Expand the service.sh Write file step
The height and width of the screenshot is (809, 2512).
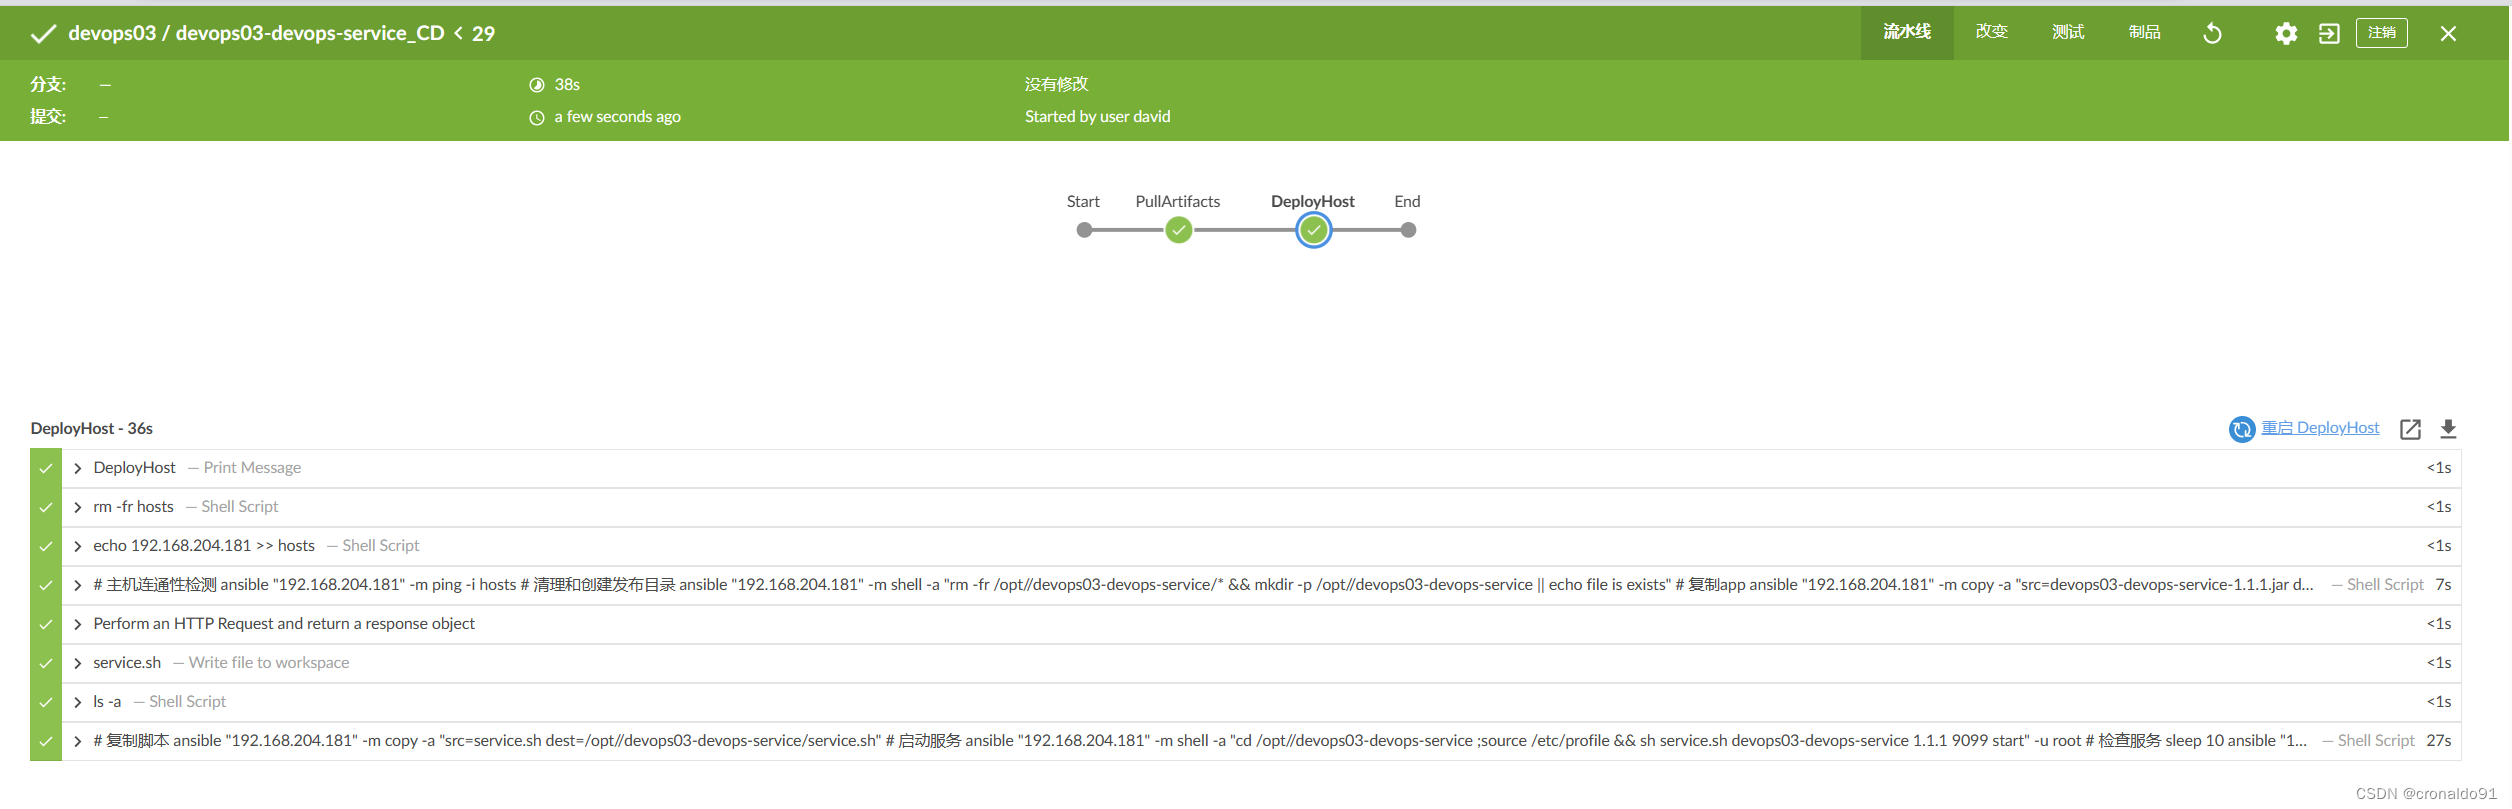pos(77,663)
